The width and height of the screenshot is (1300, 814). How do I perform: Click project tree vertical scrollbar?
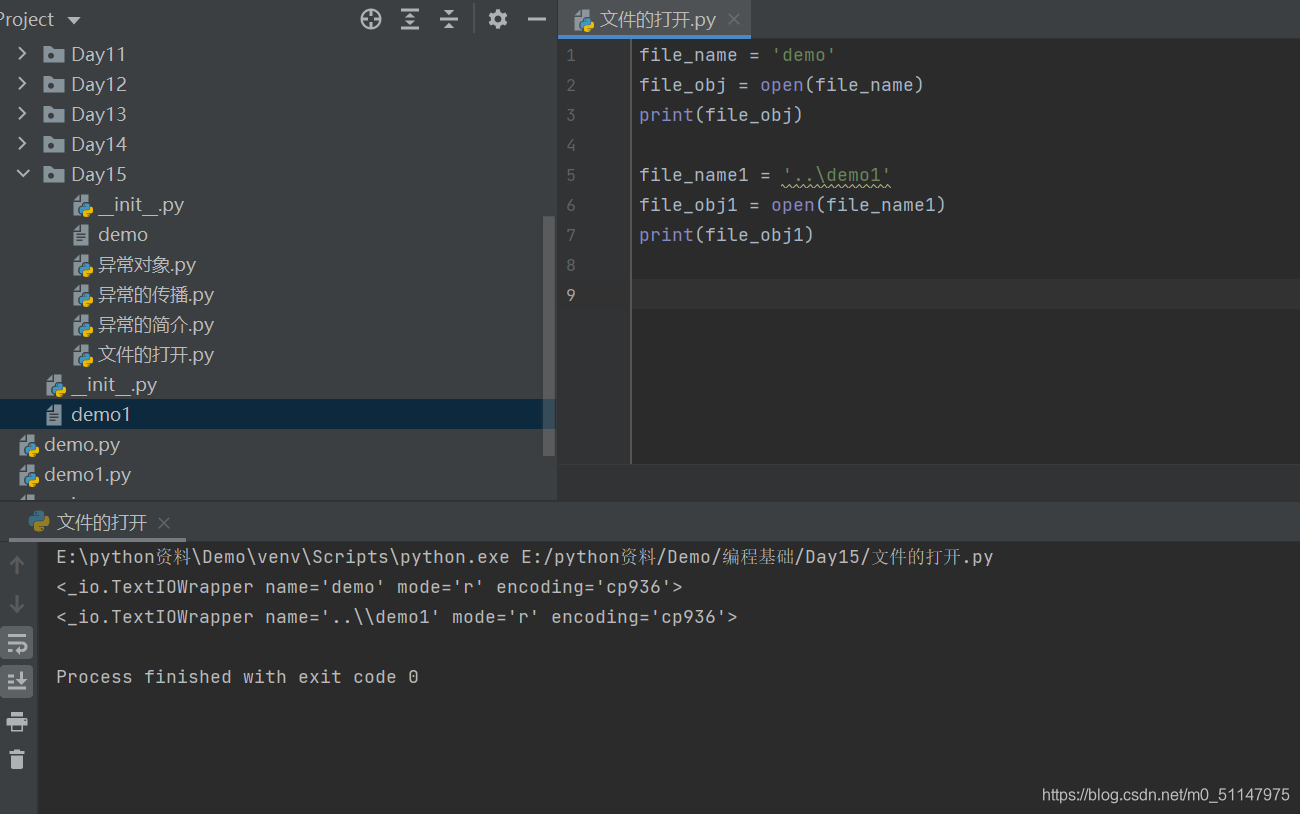(x=548, y=335)
